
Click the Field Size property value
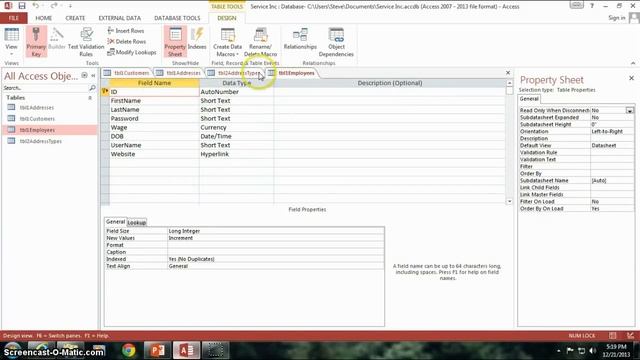276,231
